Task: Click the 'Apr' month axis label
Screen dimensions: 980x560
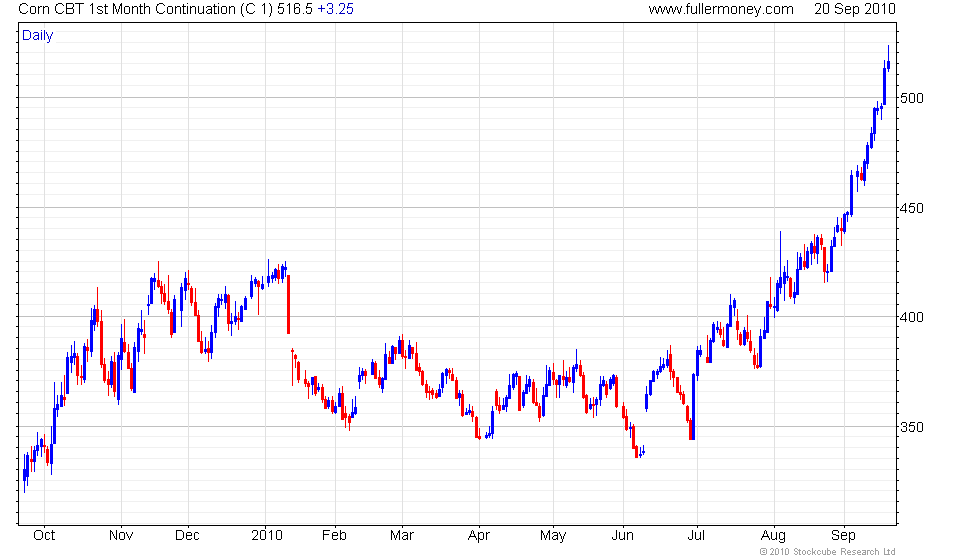Action: coord(479,536)
